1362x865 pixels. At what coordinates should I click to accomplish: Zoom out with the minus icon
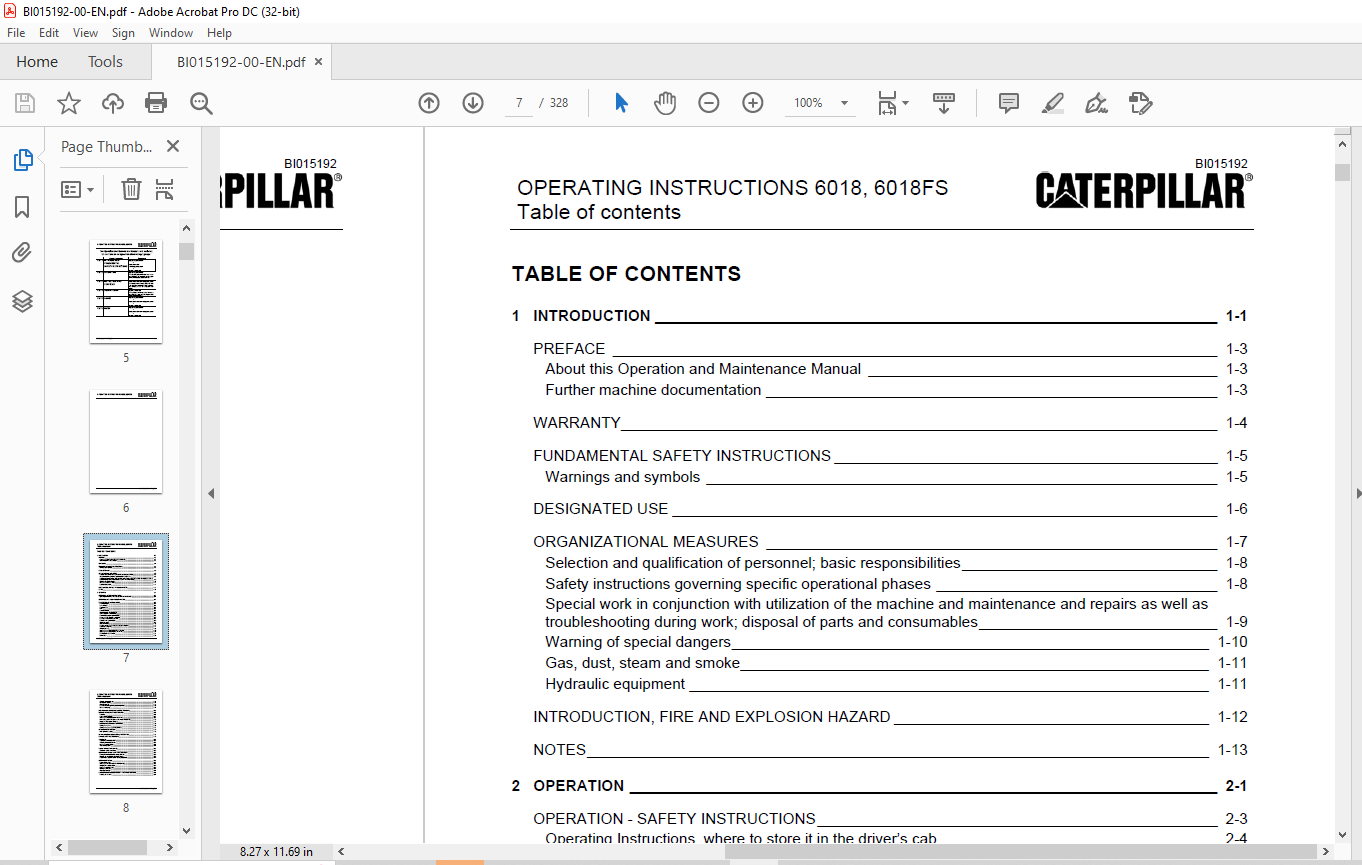[x=709, y=103]
